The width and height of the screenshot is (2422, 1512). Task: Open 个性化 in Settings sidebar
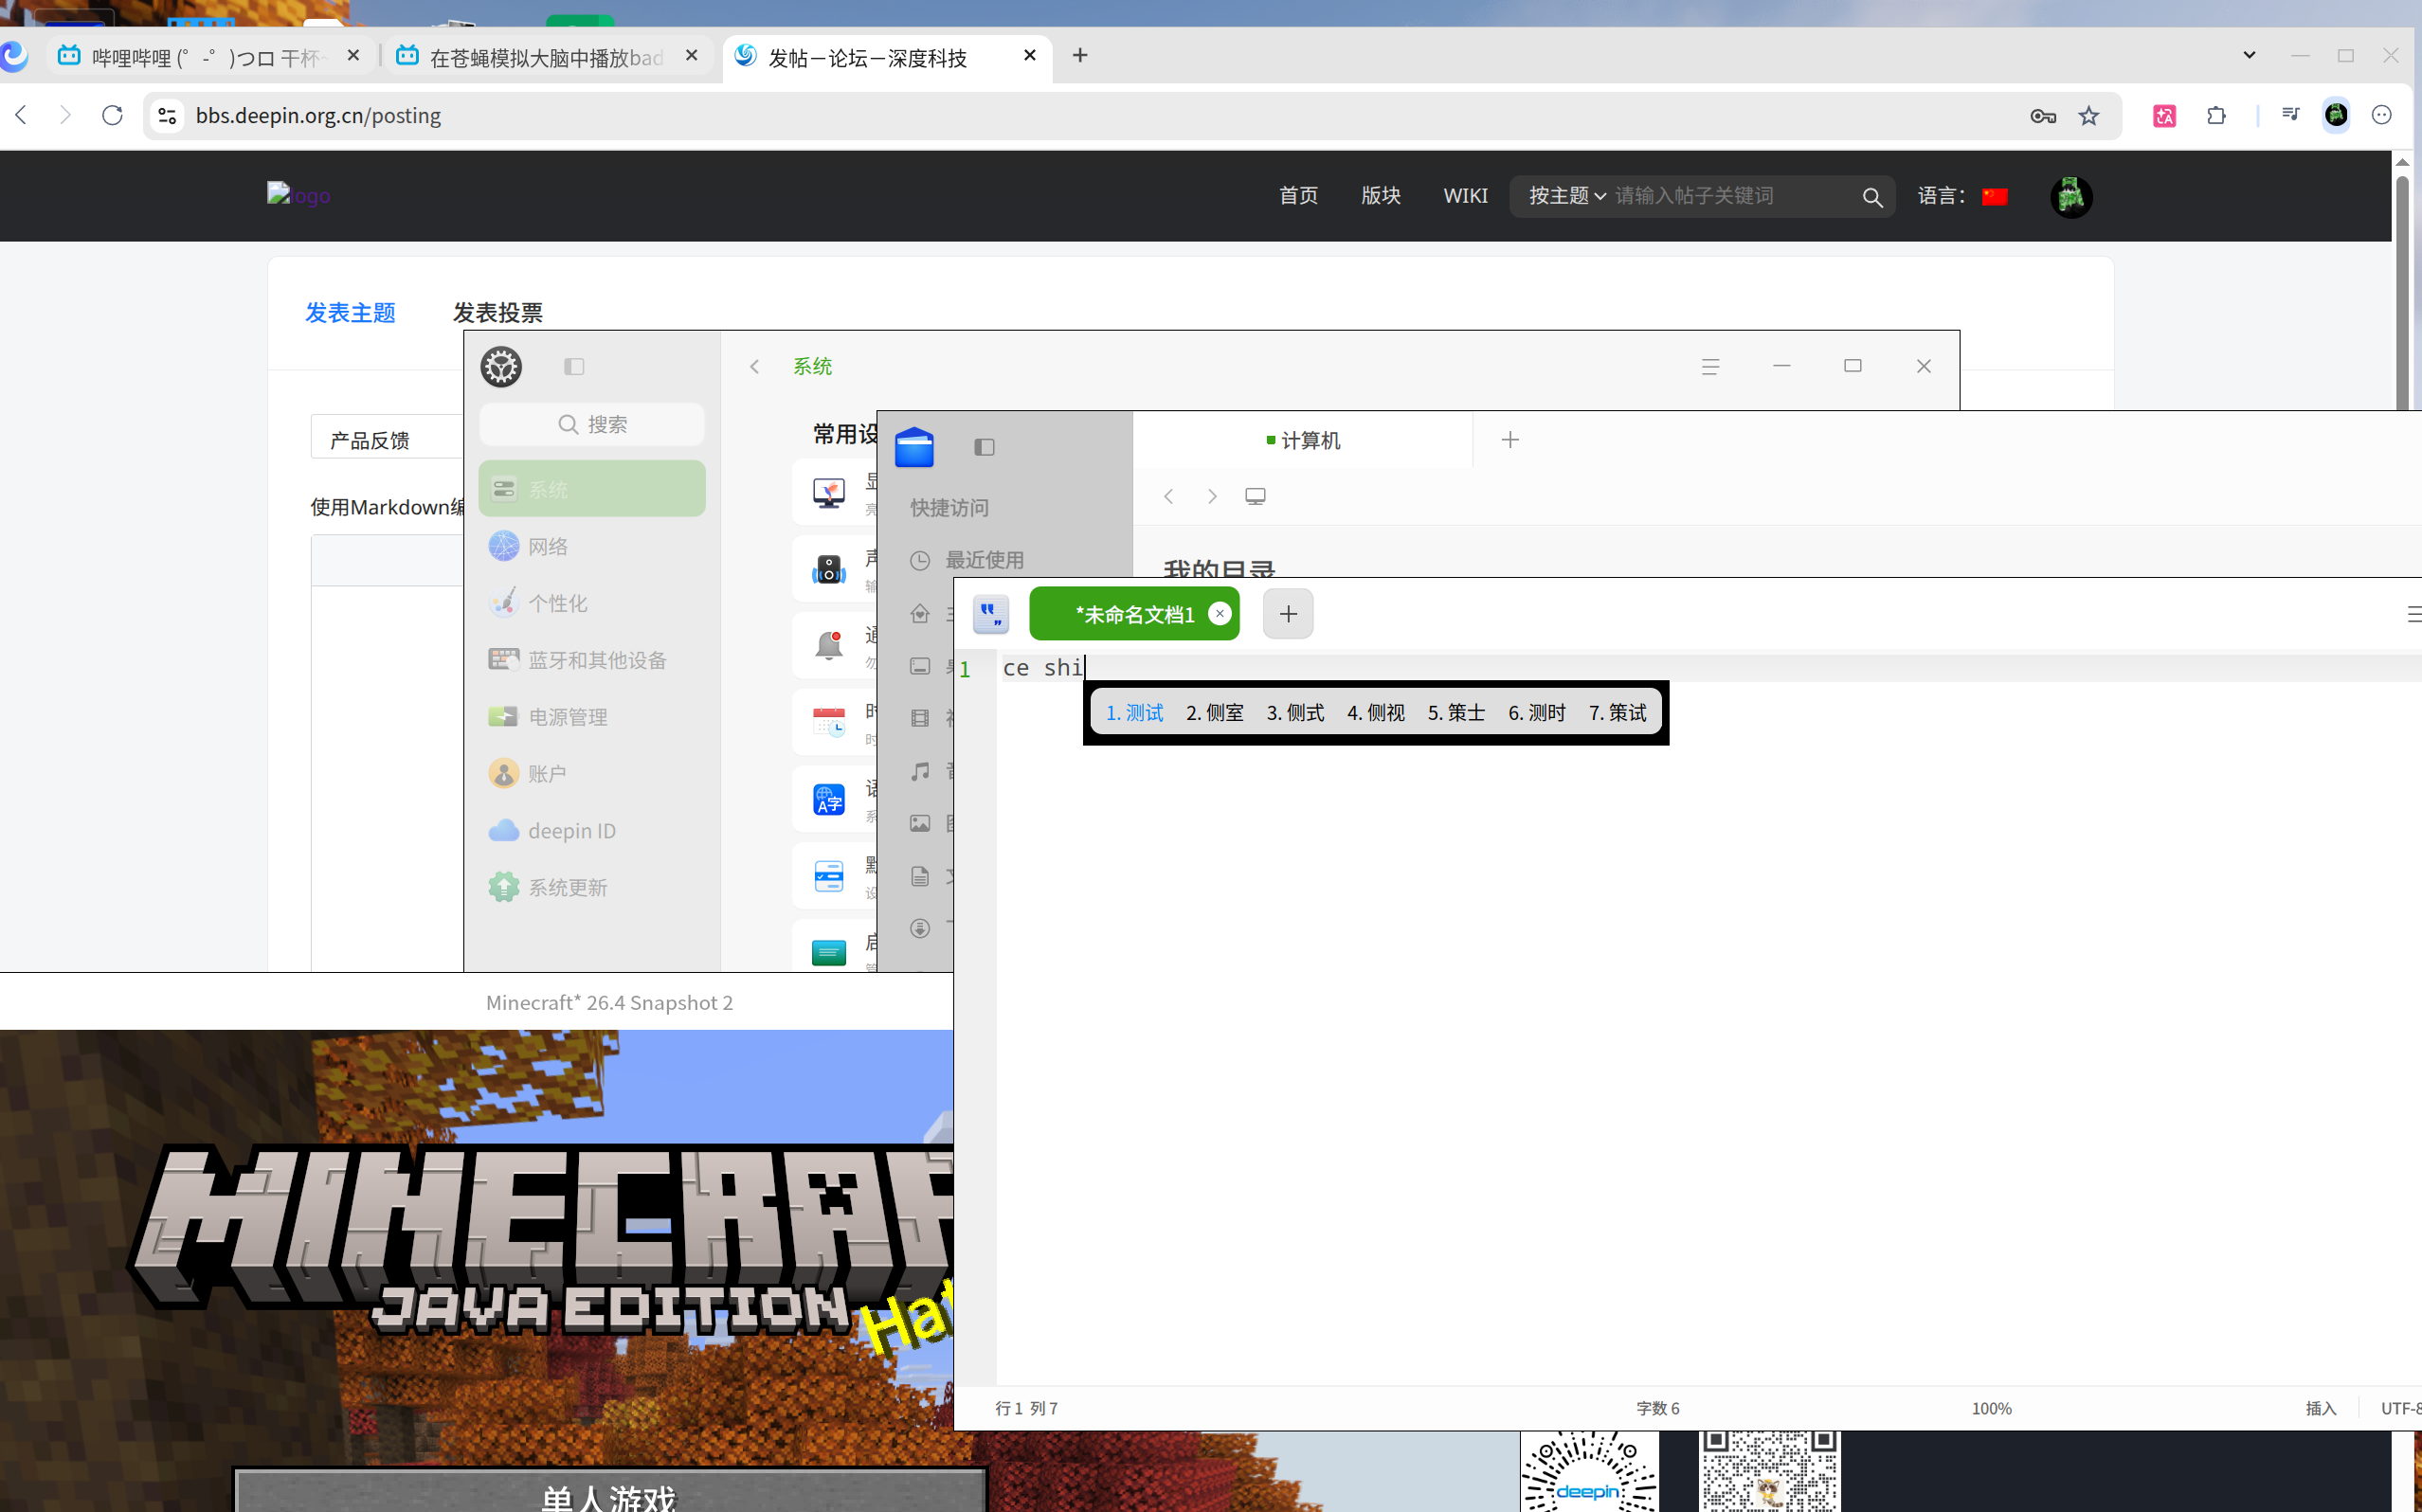tap(592, 603)
